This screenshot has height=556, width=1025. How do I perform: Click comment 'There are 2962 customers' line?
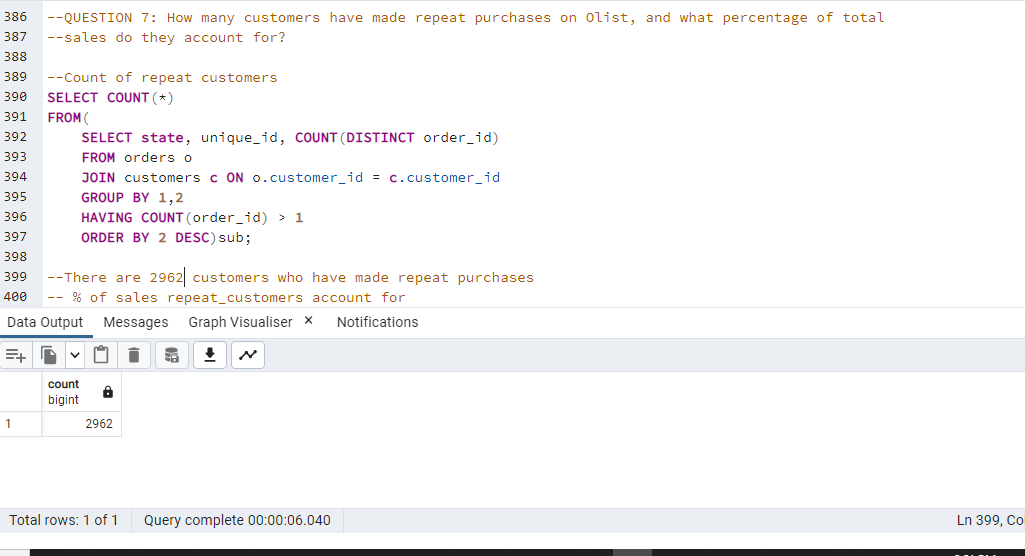(290, 278)
